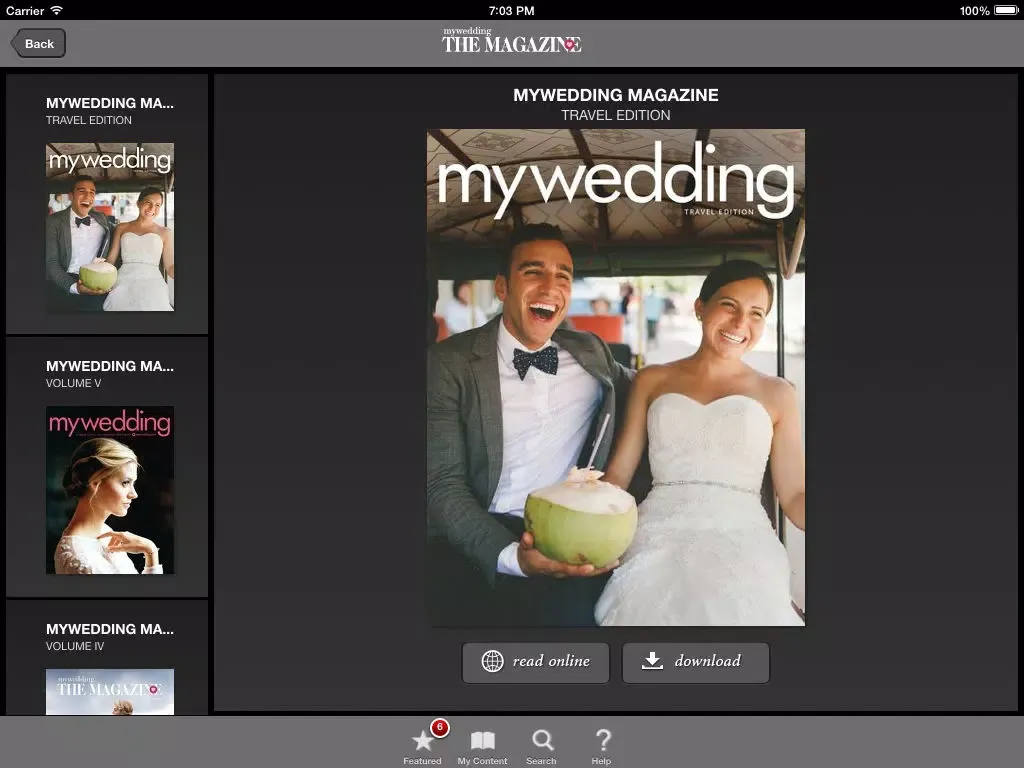Tap the globe icon on read online
This screenshot has width=1024, height=768.
pyautogui.click(x=492, y=661)
